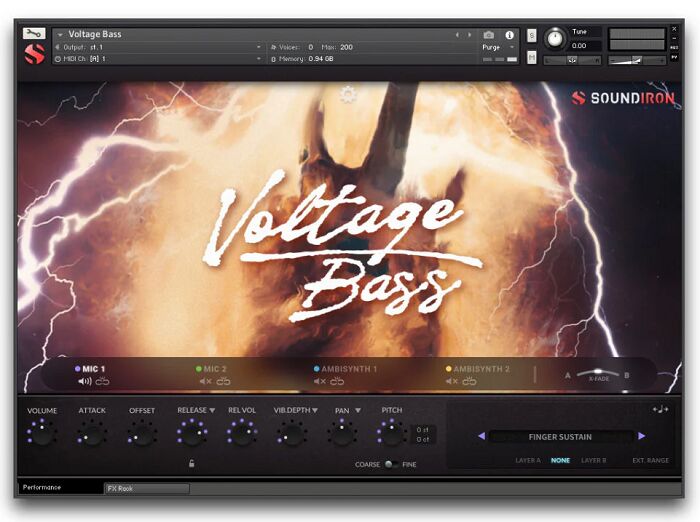
Task: Click the center icon in the pan slider
Action: pos(571,60)
